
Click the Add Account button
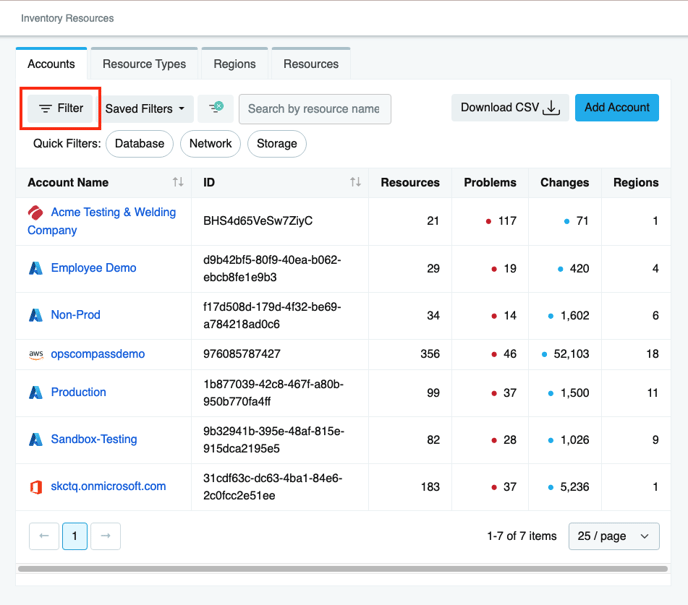pos(616,107)
